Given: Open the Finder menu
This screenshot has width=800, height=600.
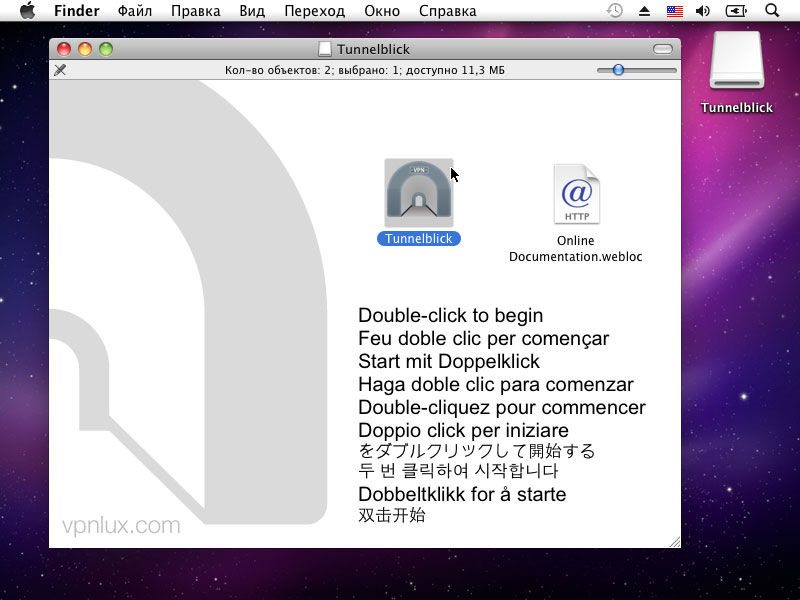Looking at the screenshot, I should 77,11.
